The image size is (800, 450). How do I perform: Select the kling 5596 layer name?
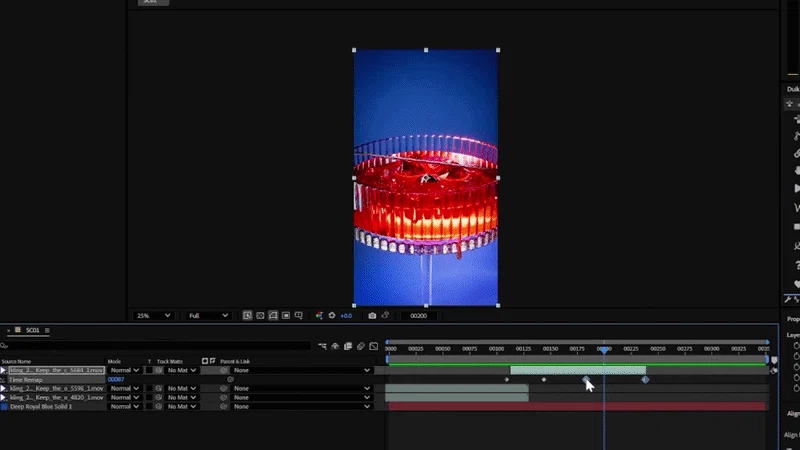click(x=57, y=388)
